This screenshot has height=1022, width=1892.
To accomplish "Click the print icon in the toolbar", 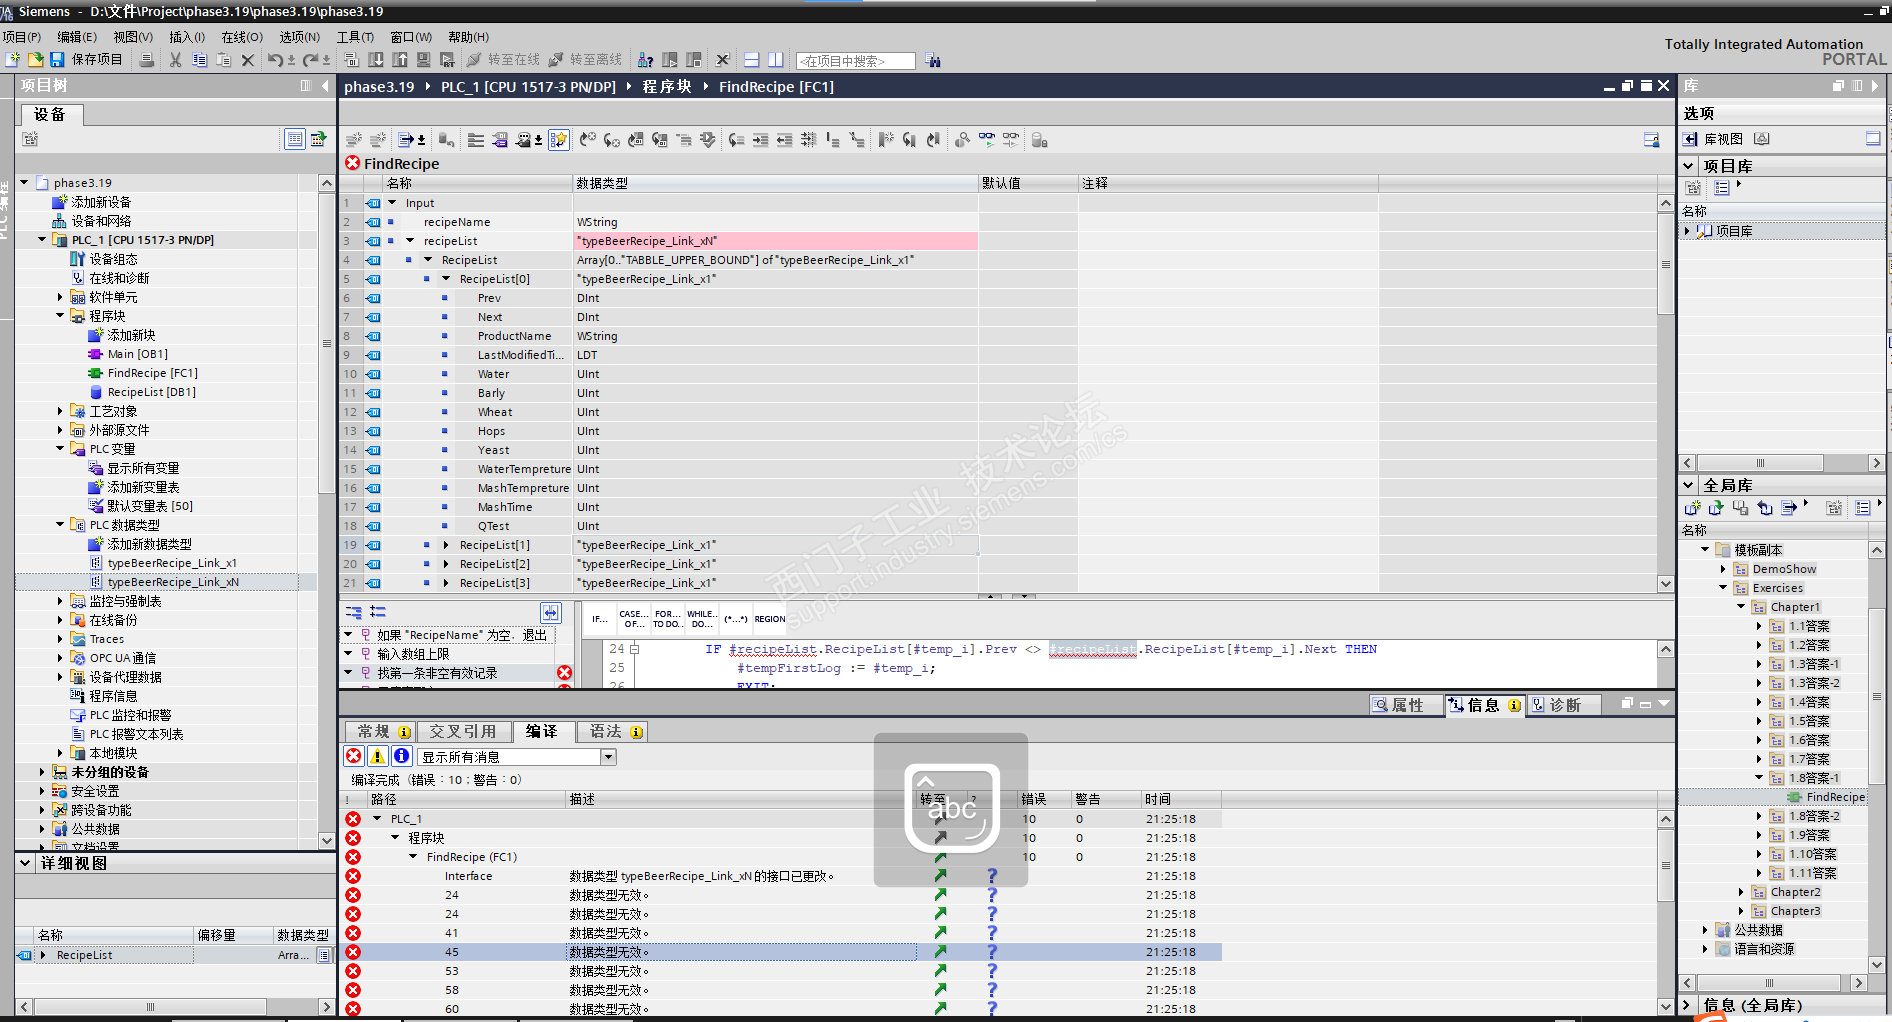I will point(147,60).
